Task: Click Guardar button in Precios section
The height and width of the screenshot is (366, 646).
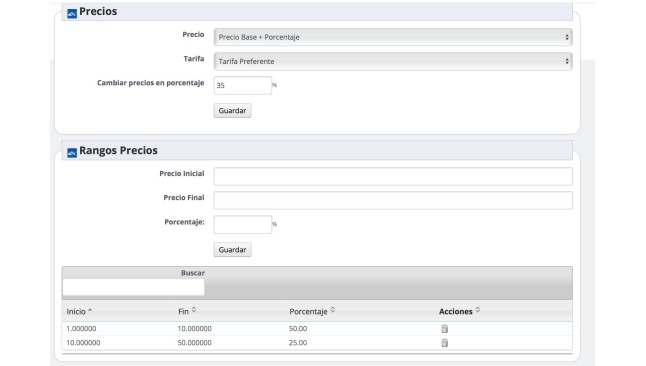Action: 232,110
